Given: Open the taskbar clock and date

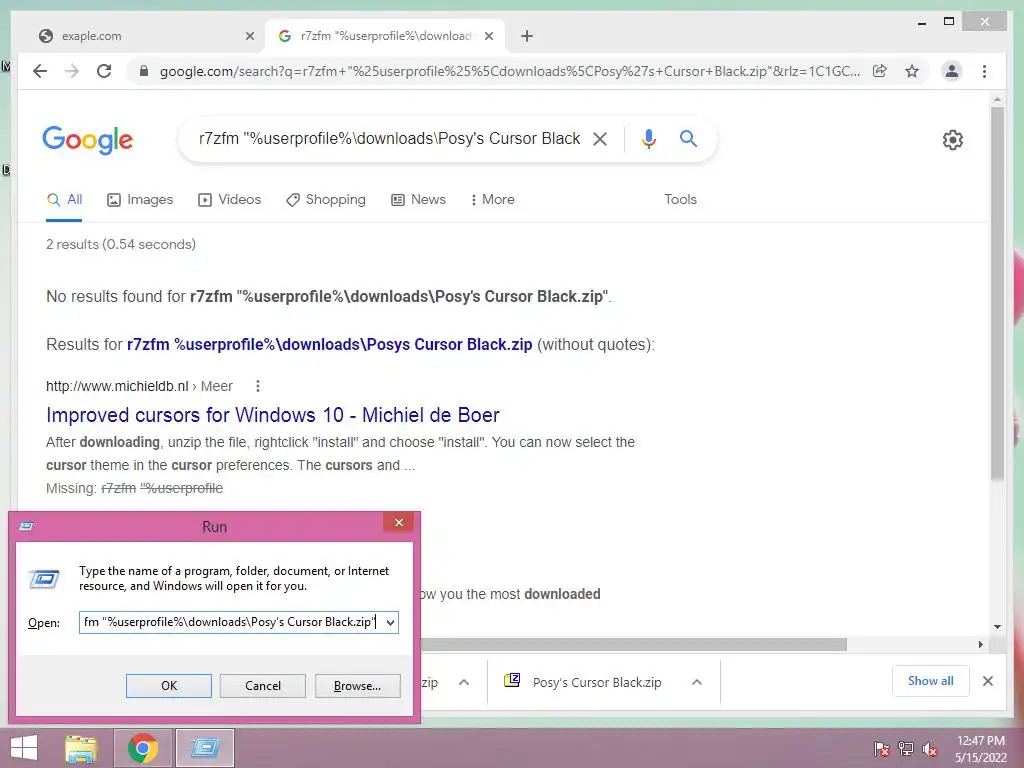Looking at the screenshot, I should tap(981, 749).
